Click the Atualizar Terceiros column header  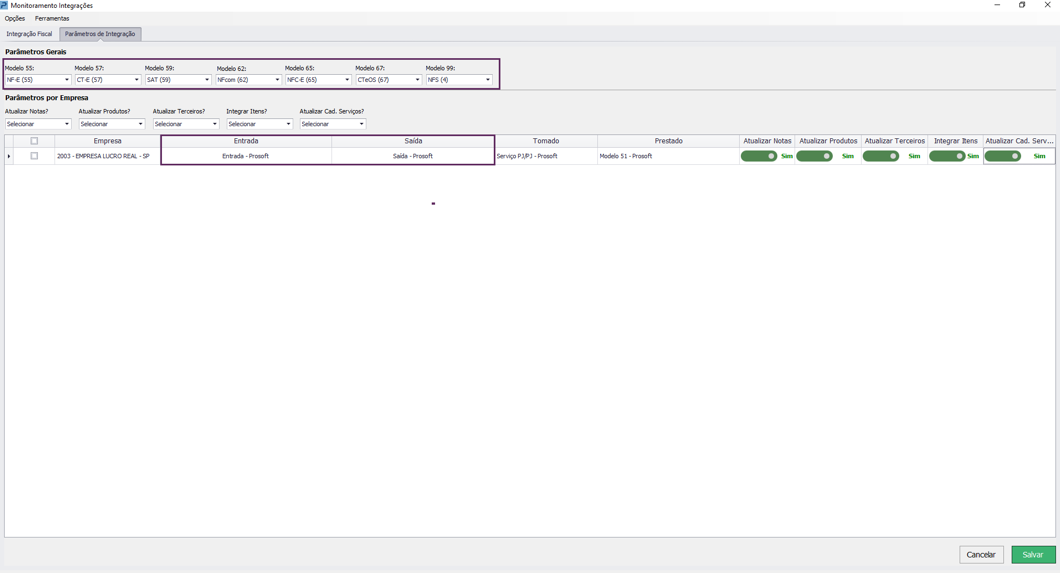[894, 141]
